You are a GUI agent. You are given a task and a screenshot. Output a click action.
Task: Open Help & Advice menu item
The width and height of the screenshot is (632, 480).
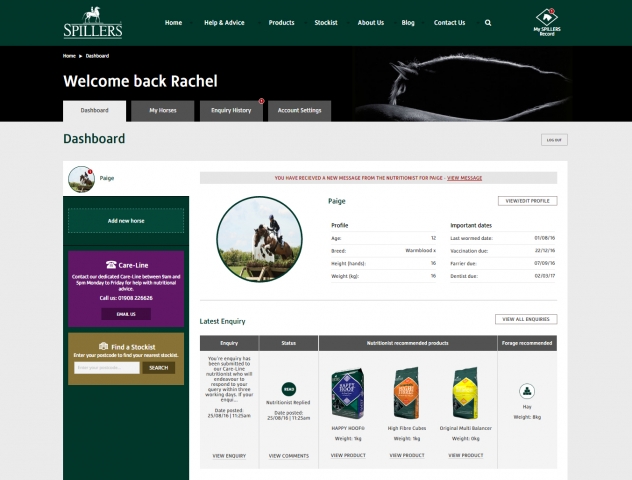(224, 22)
